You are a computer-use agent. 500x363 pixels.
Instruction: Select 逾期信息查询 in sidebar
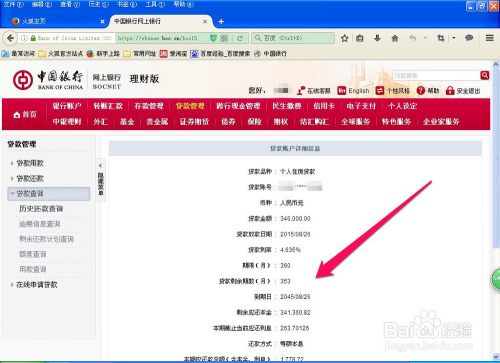pyautogui.click(x=40, y=224)
